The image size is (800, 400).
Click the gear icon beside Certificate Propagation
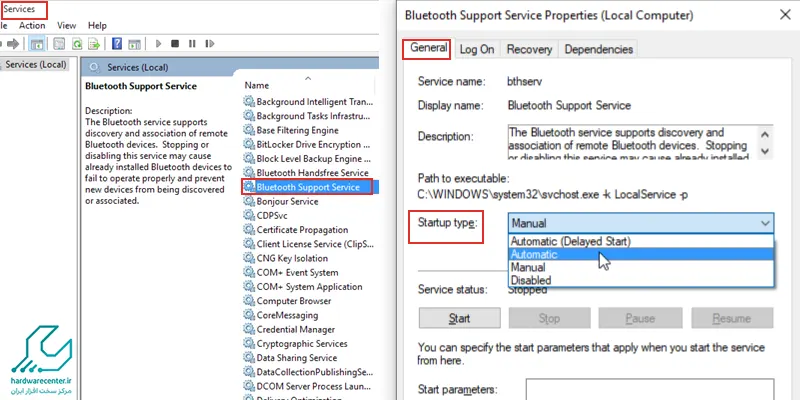(249, 230)
